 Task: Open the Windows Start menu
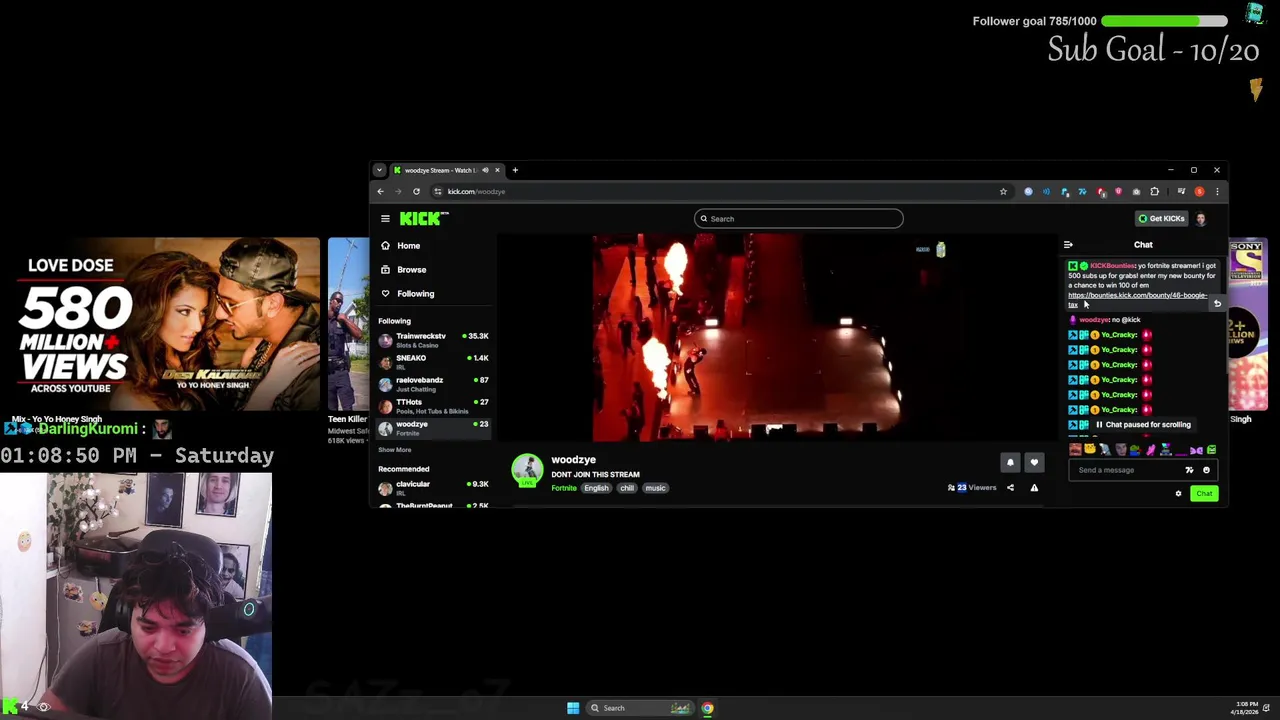(573, 708)
